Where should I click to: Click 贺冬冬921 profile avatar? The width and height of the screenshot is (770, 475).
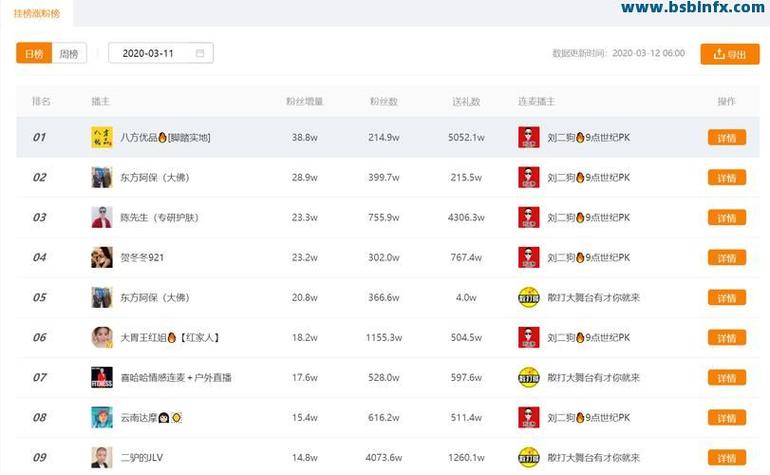[x=101, y=257]
